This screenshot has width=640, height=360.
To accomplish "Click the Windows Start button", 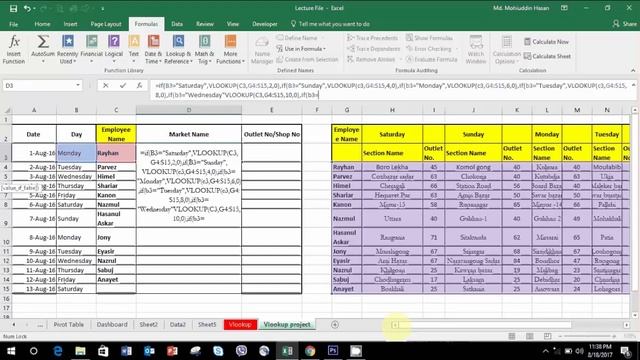I will (x=11, y=351).
